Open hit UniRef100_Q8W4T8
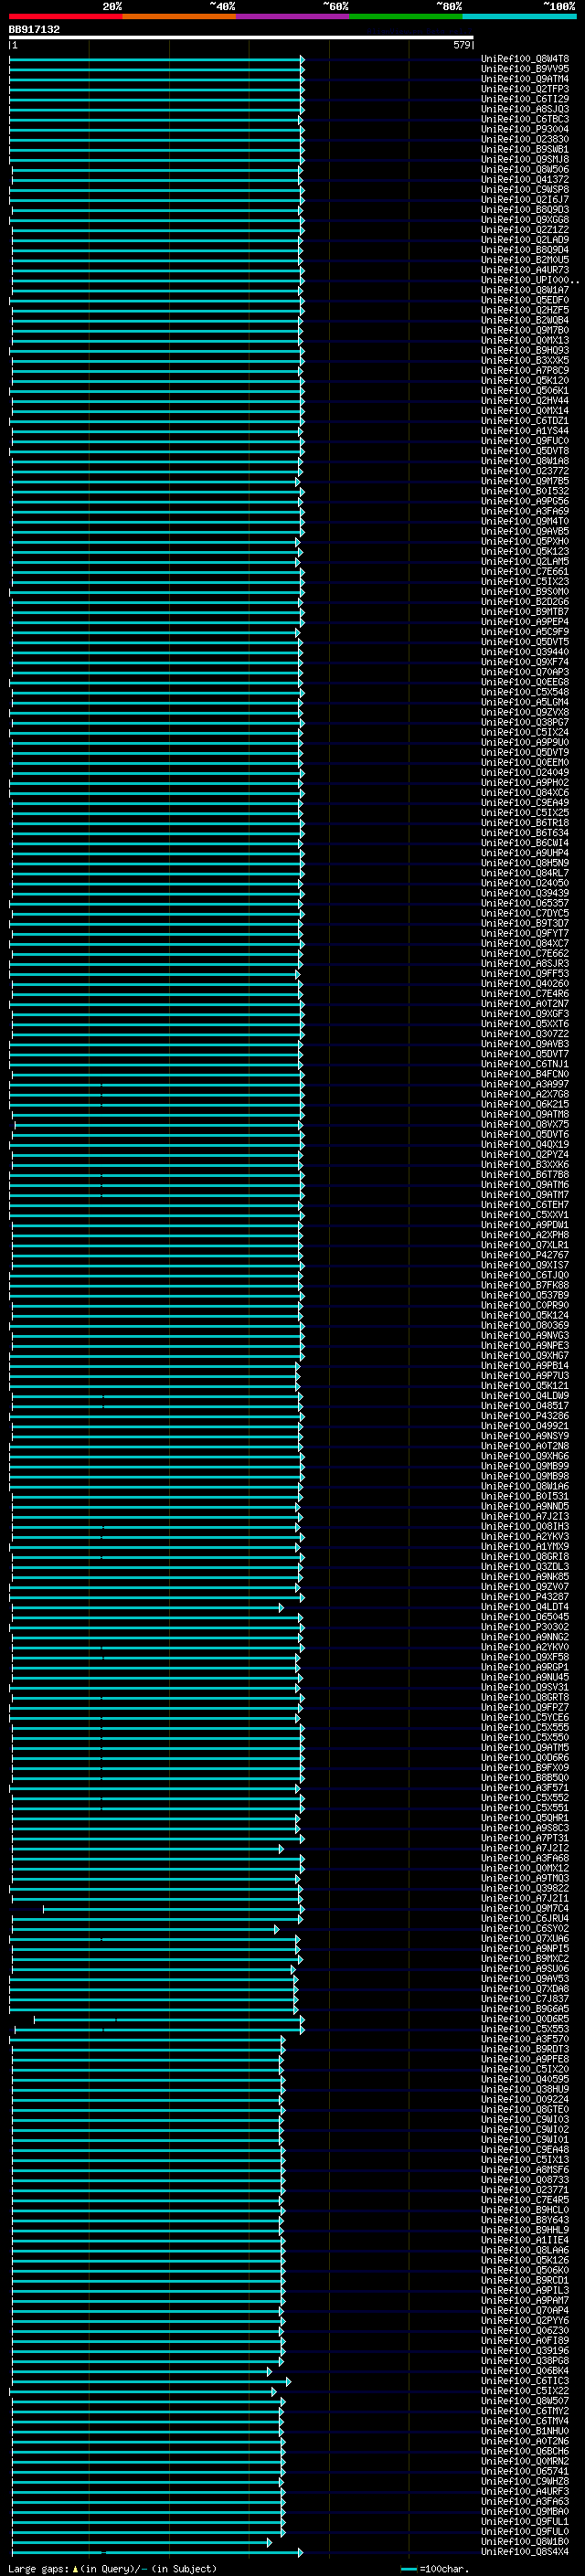The height and width of the screenshot is (2576, 585). point(525,59)
